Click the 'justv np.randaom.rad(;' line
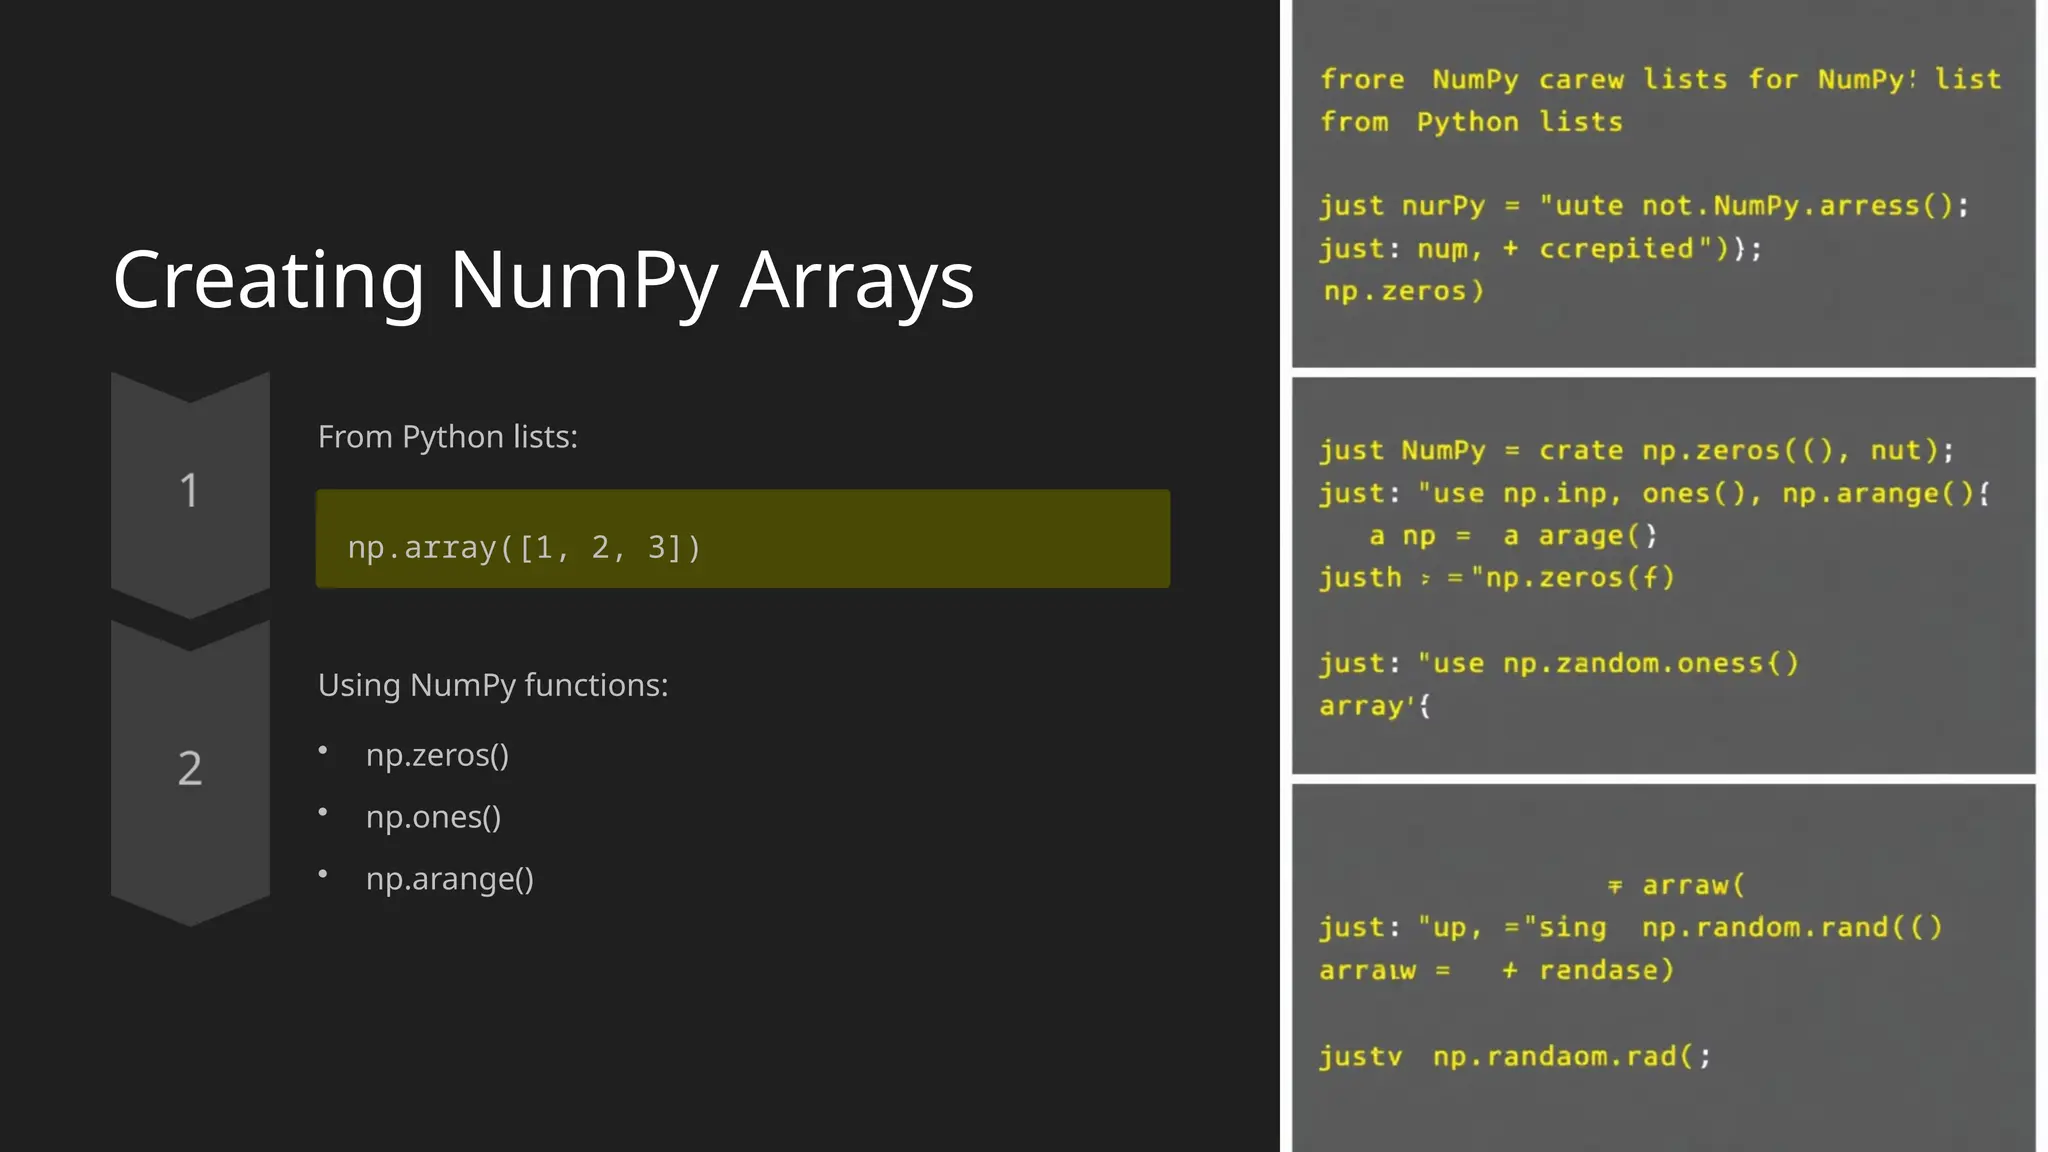 pyautogui.click(x=1515, y=1057)
